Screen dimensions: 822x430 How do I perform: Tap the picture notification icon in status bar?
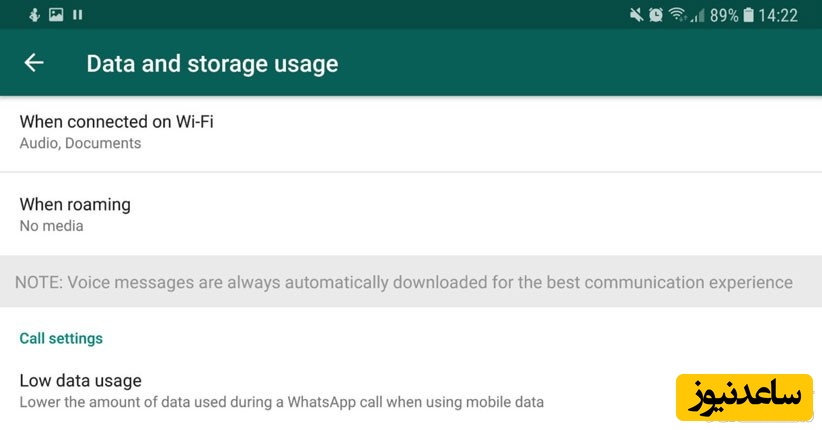[56, 15]
